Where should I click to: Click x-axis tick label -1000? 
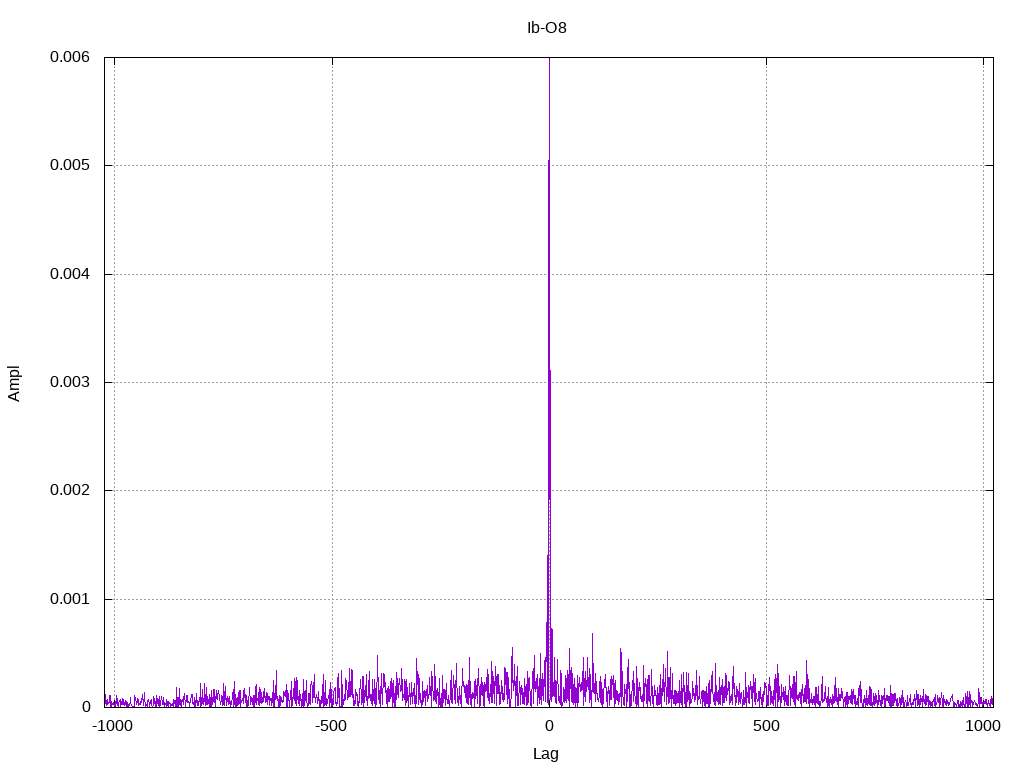coord(112,726)
